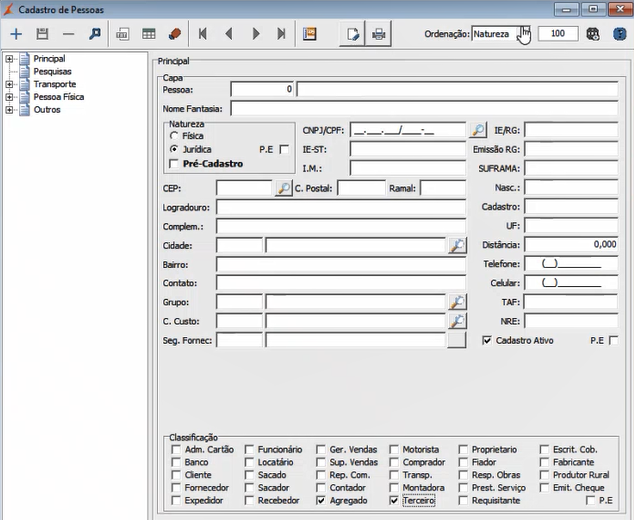Go to the last record
The width and height of the screenshot is (634, 520).
282,34
